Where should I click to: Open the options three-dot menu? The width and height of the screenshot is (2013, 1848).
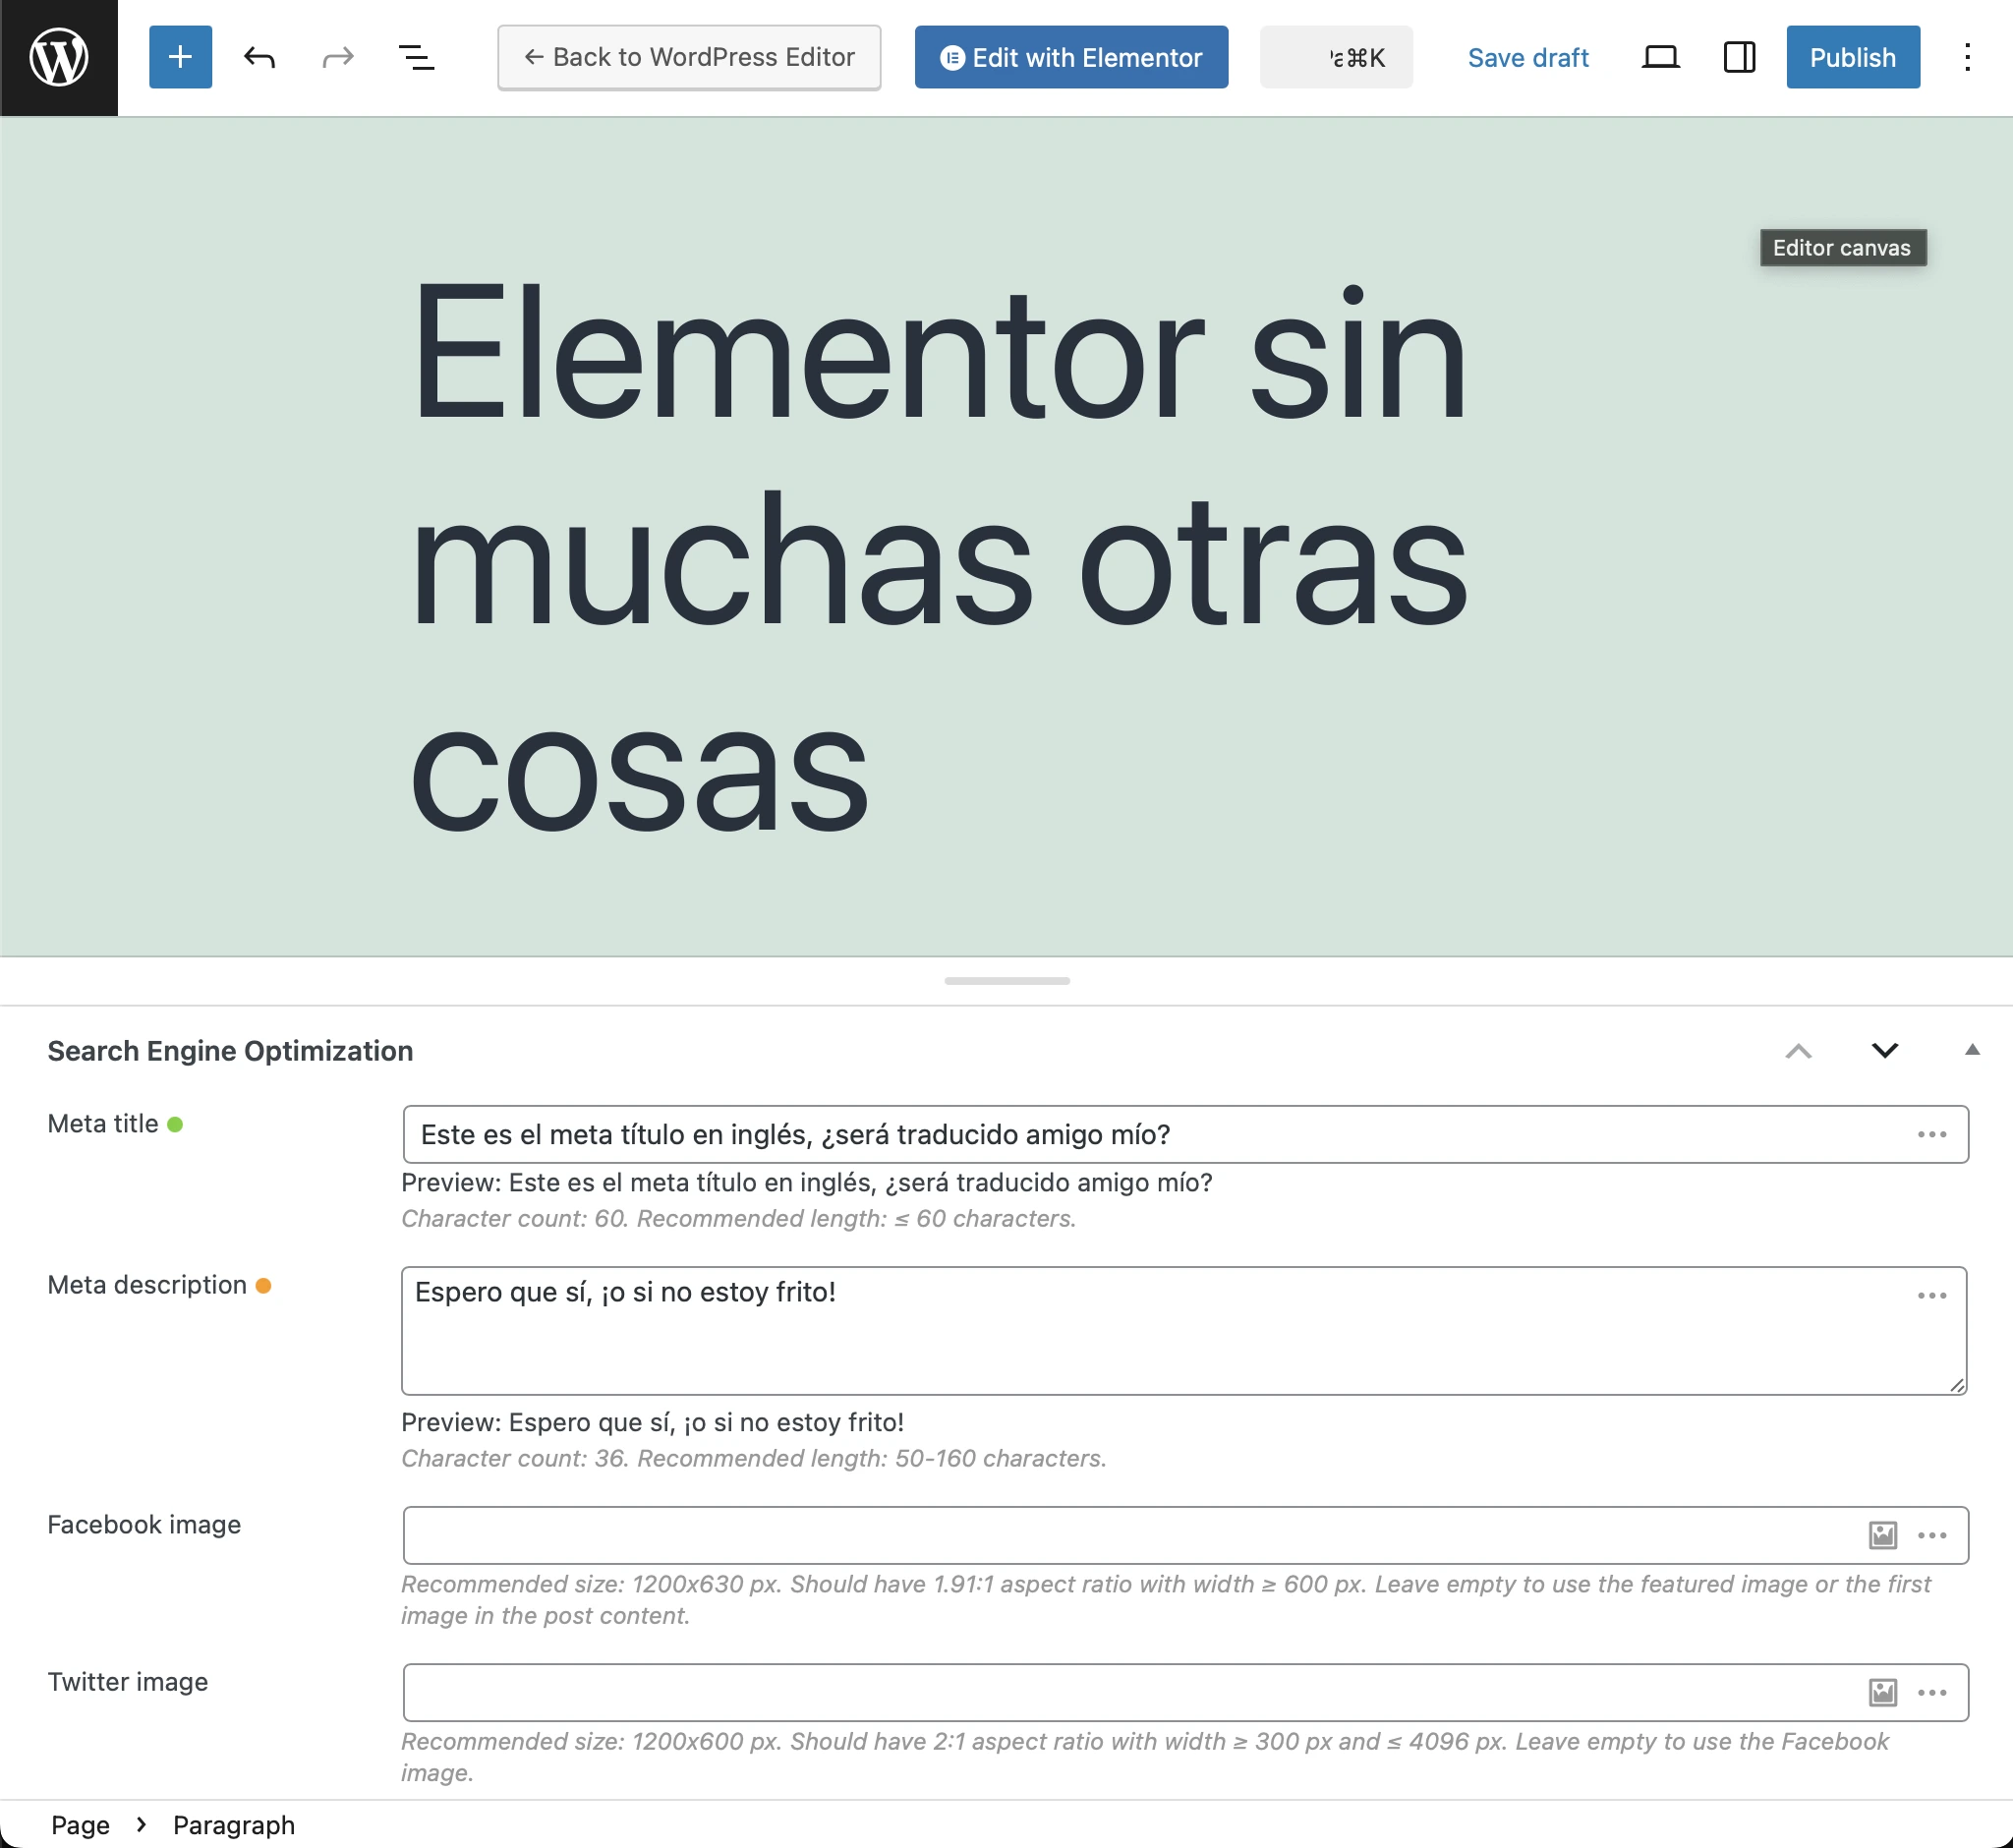[x=1967, y=57]
